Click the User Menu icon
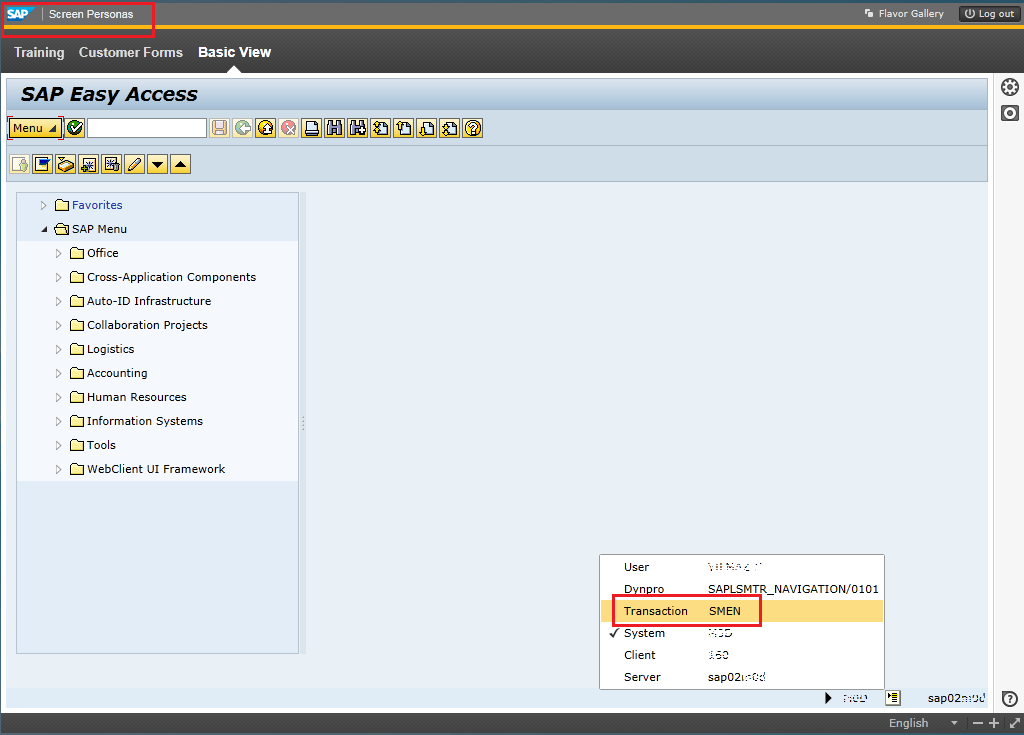This screenshot has height=735, width=1024. pyautogui.click(x=20, y=165)
